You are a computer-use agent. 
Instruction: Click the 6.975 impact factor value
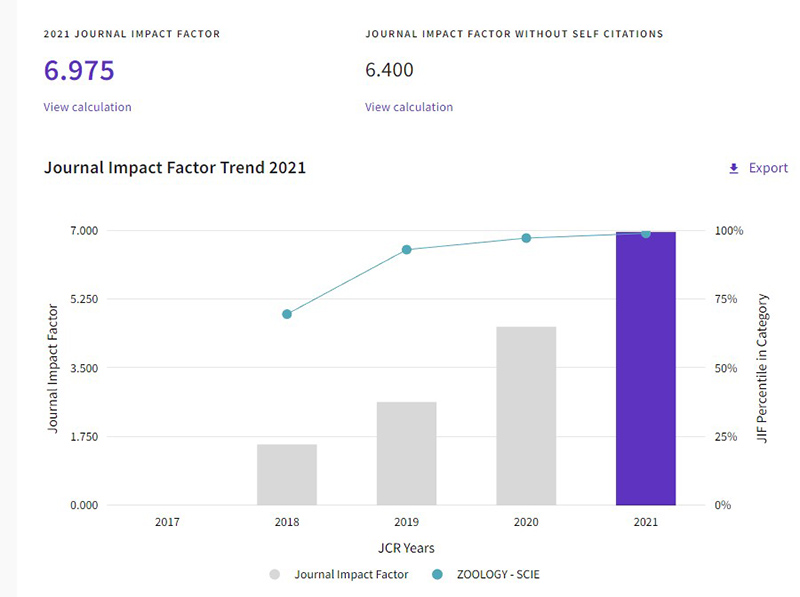(x=79, y=71)
